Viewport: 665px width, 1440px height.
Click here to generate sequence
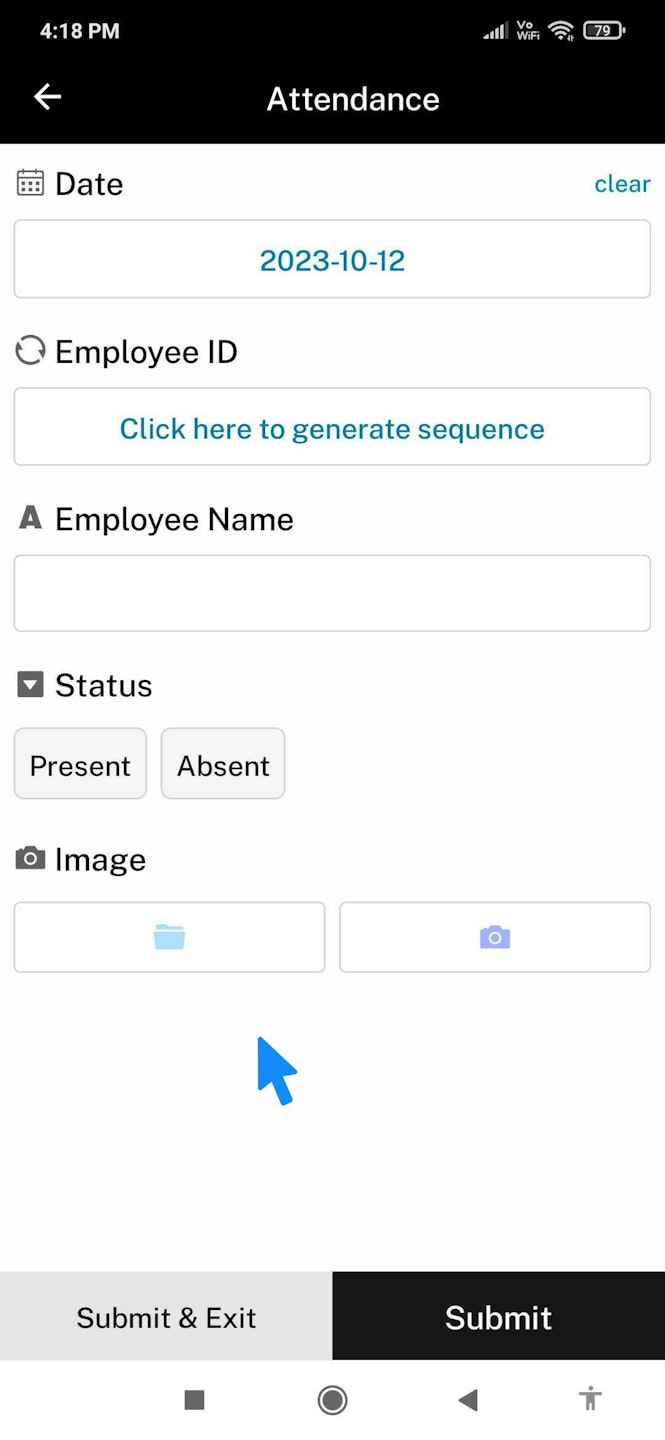tap(332, 428)
